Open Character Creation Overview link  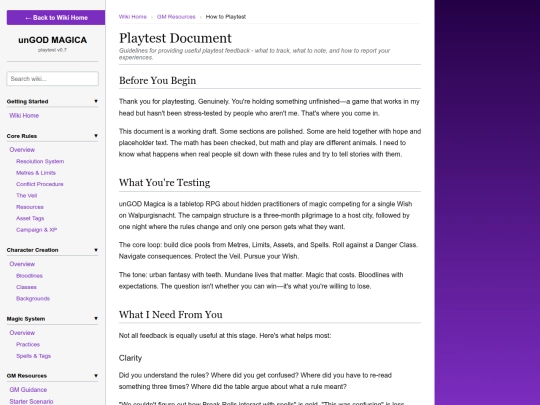(x=22, y=264)
